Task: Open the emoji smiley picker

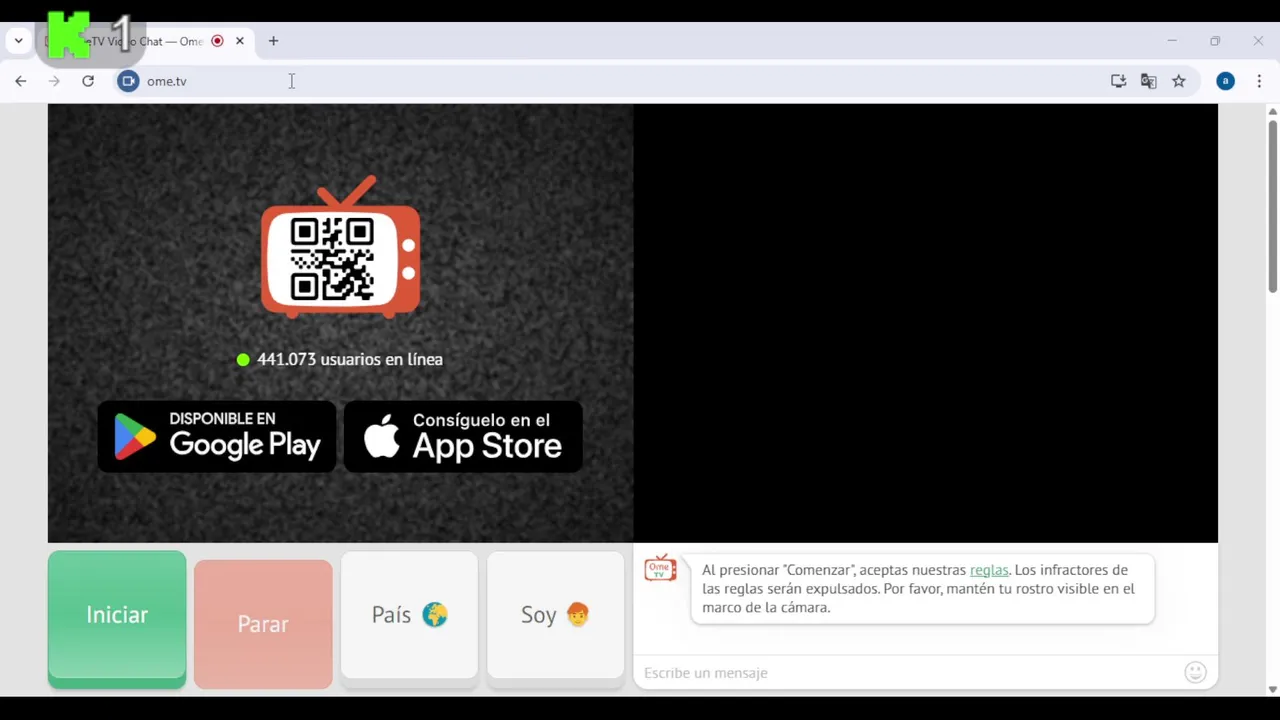Action: coord(1195,673)
